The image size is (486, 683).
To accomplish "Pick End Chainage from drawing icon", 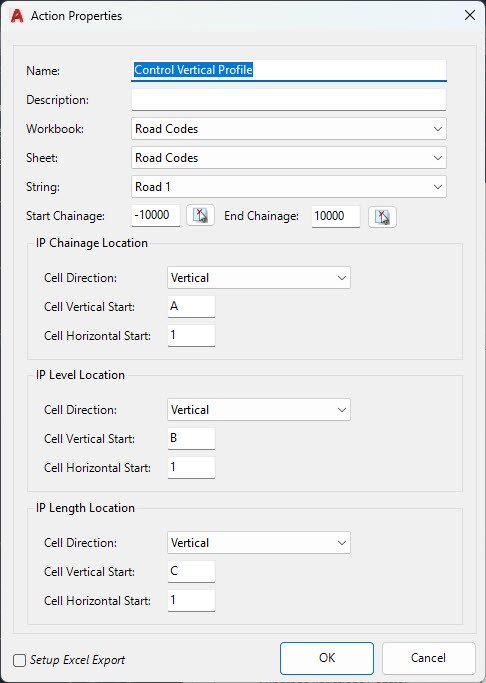I will point(382,216).
